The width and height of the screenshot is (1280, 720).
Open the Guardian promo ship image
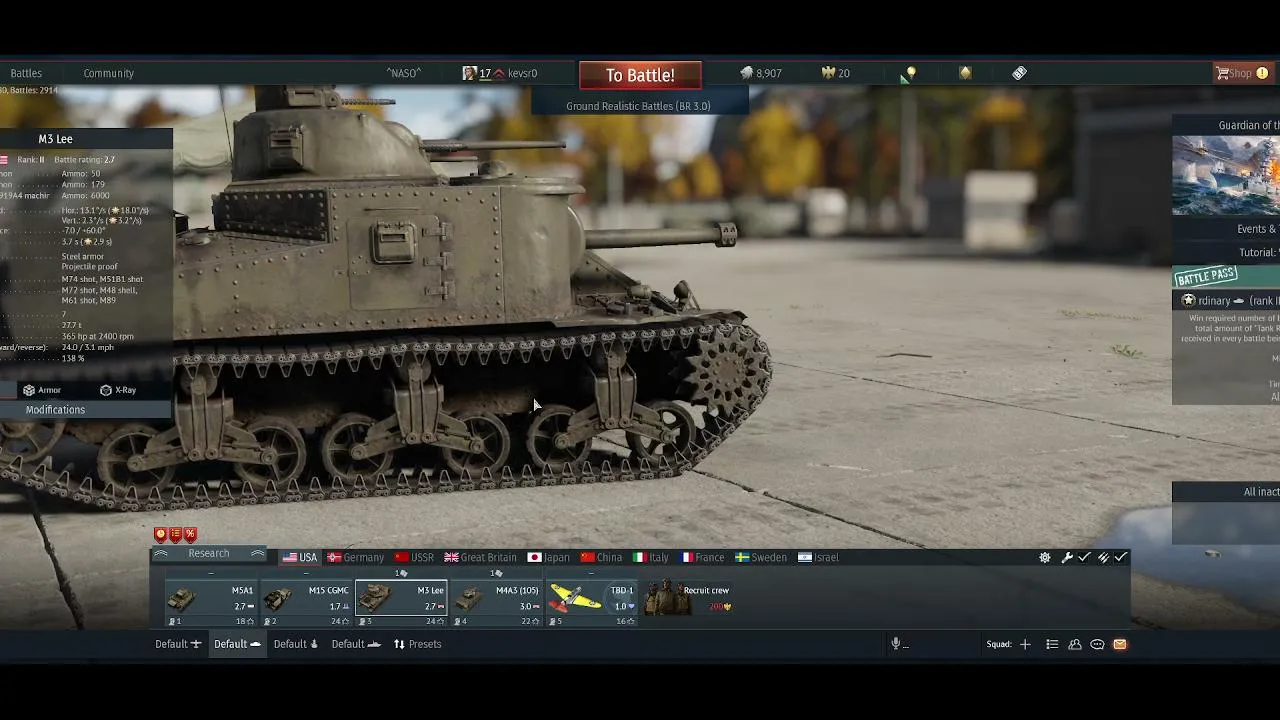click(x=1226, y=176)
